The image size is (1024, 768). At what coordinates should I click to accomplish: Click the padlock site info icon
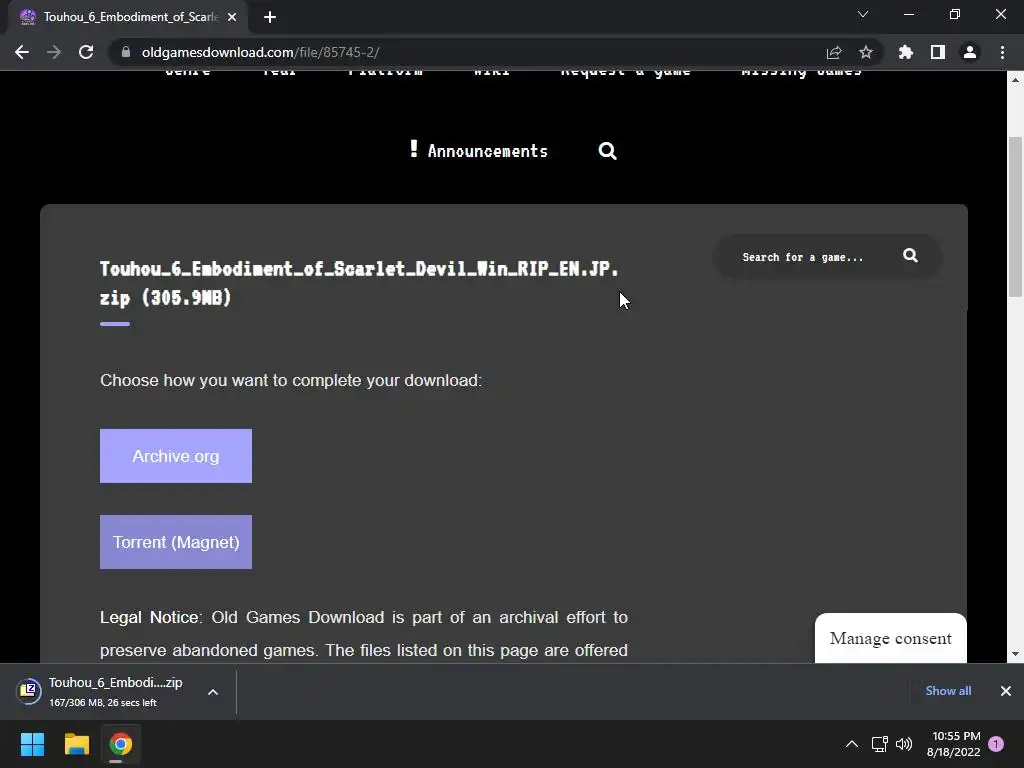pyautogui.click(x=126, y=52)
